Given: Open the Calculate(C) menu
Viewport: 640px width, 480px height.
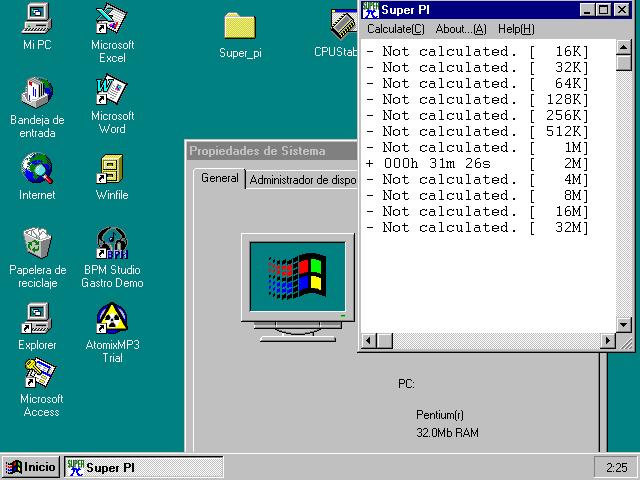Looking at the screenshot, I should pos(396,29).
